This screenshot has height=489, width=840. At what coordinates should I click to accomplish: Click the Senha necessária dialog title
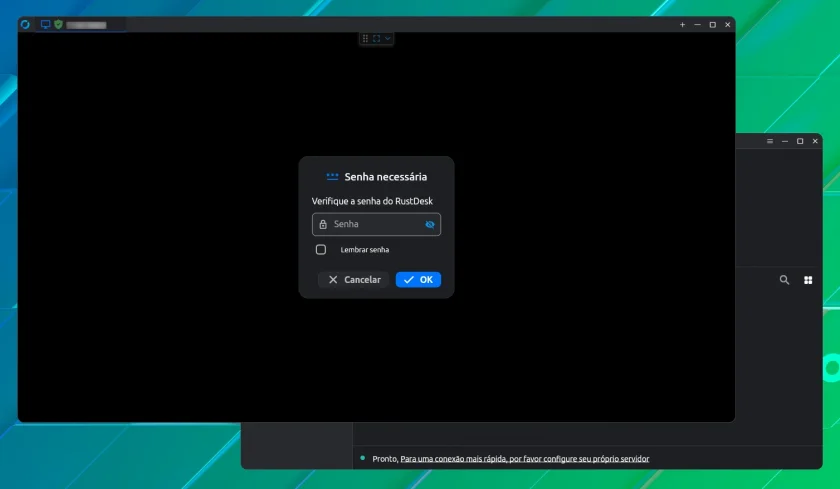click(x=386, y=177)
